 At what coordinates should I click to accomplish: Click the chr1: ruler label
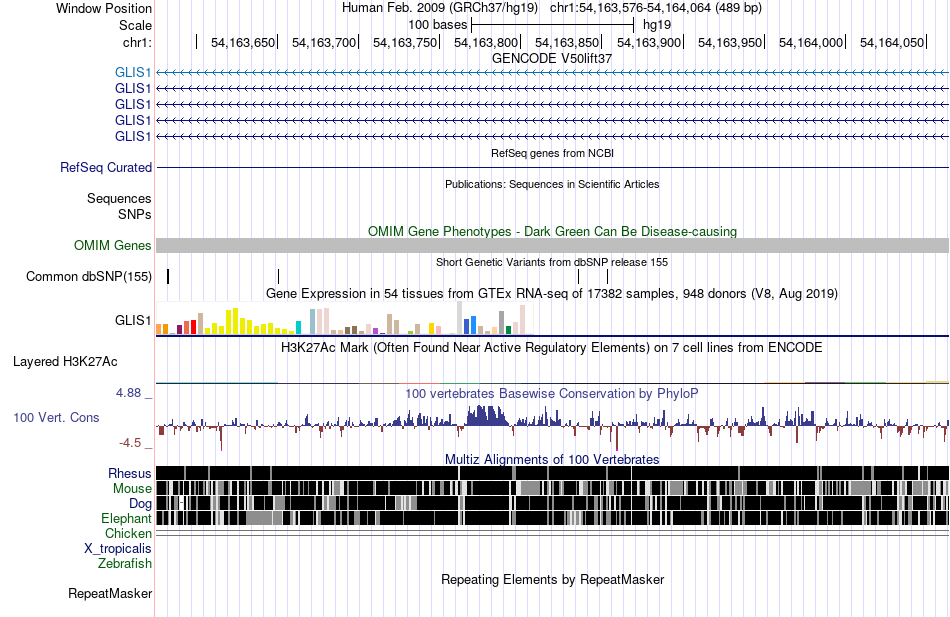point(137,42)
